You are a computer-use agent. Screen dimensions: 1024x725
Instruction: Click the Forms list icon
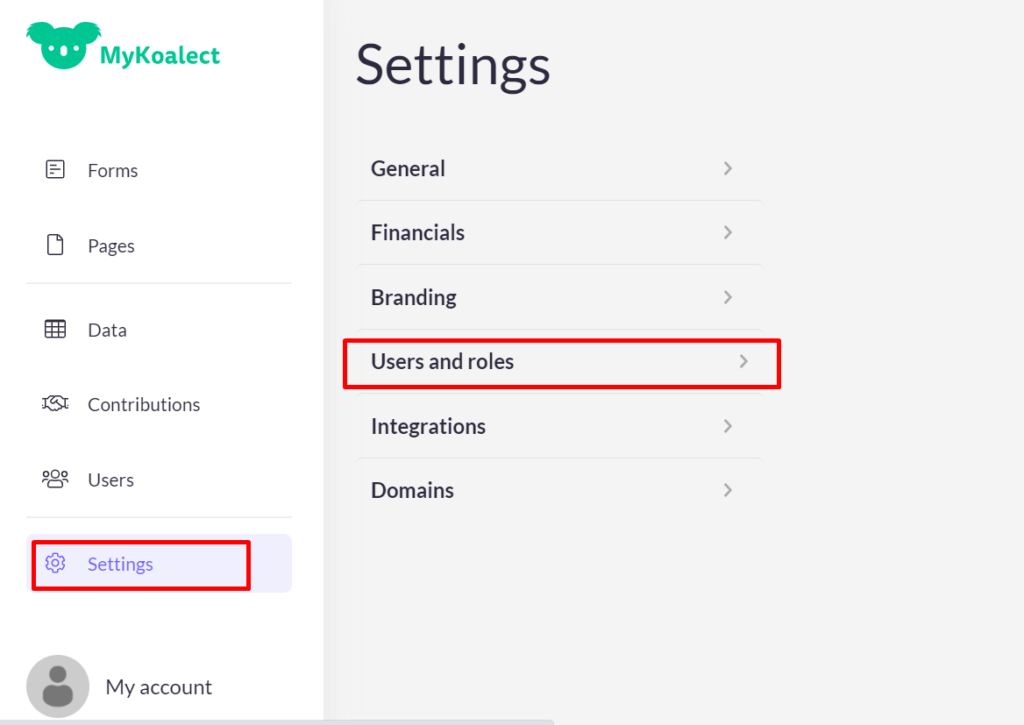pos(55,170)
